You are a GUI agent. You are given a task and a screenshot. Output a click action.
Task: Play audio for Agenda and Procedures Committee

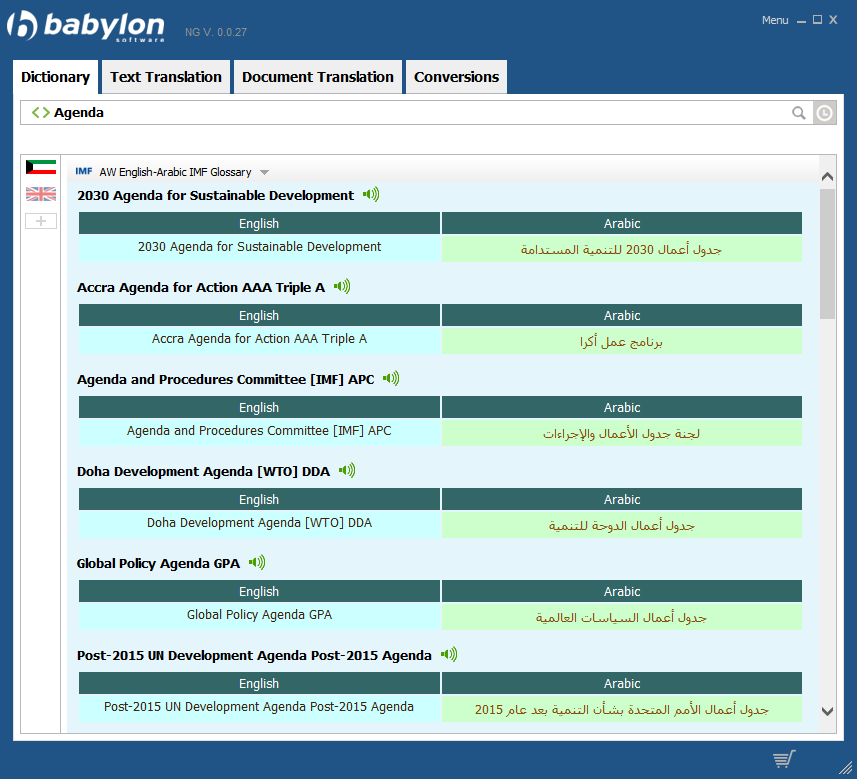coord(391,379)
